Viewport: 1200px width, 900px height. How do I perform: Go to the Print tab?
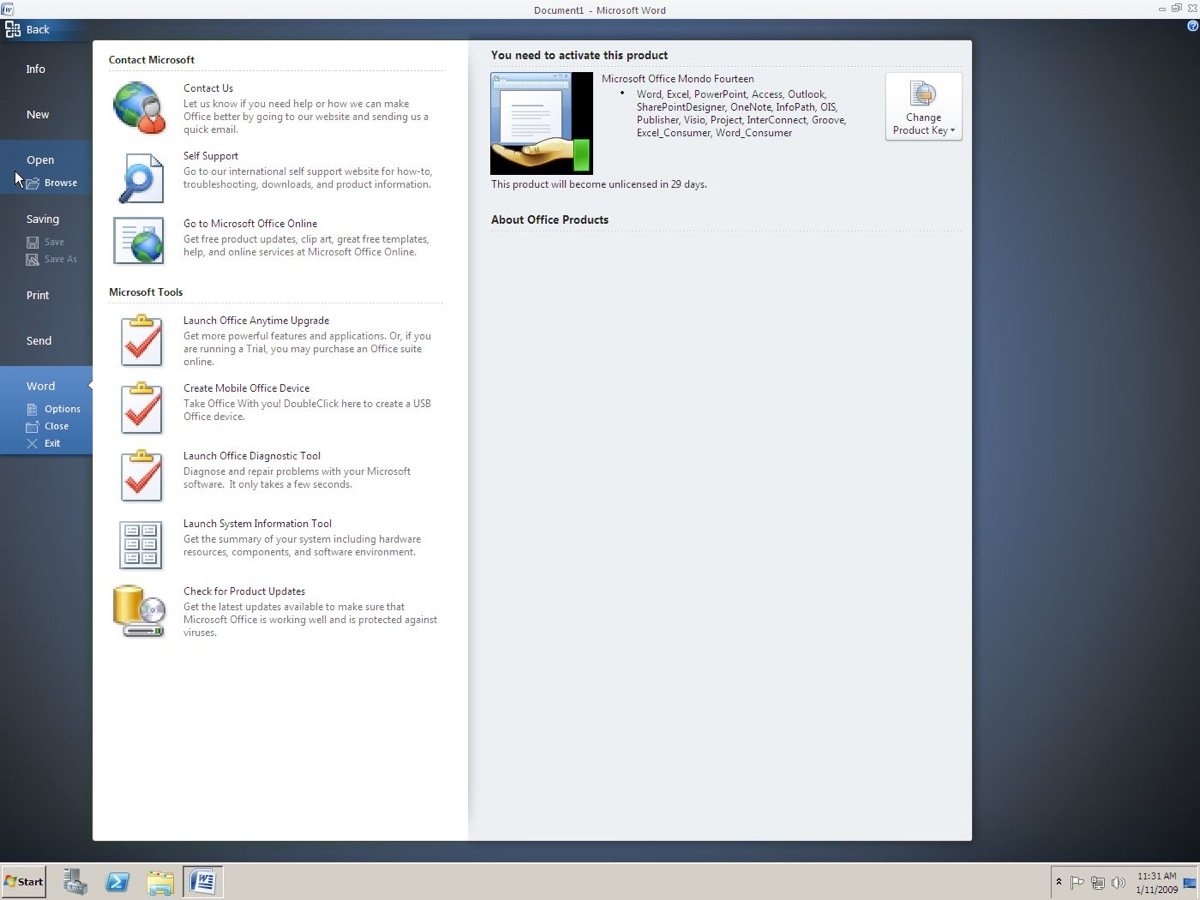point(38,296)
